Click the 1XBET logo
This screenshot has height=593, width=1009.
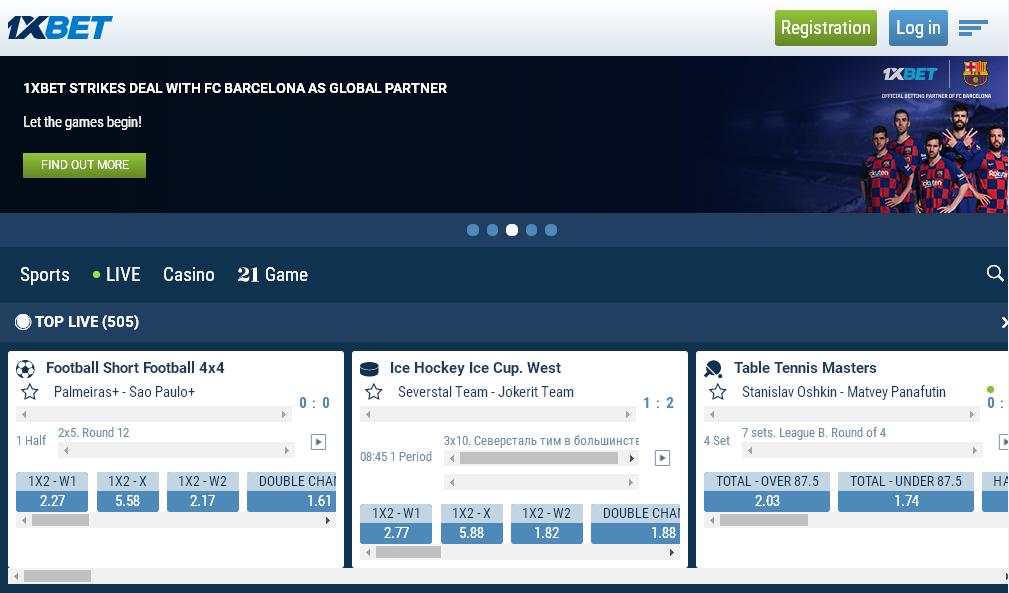[x=60, y=28]
